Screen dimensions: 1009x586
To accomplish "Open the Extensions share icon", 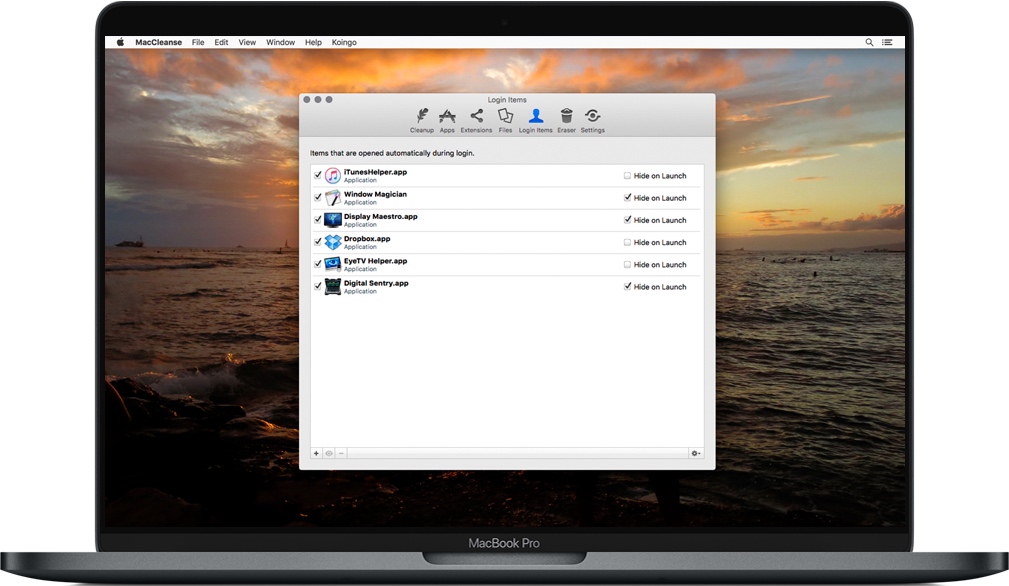I will click(476, 120).
